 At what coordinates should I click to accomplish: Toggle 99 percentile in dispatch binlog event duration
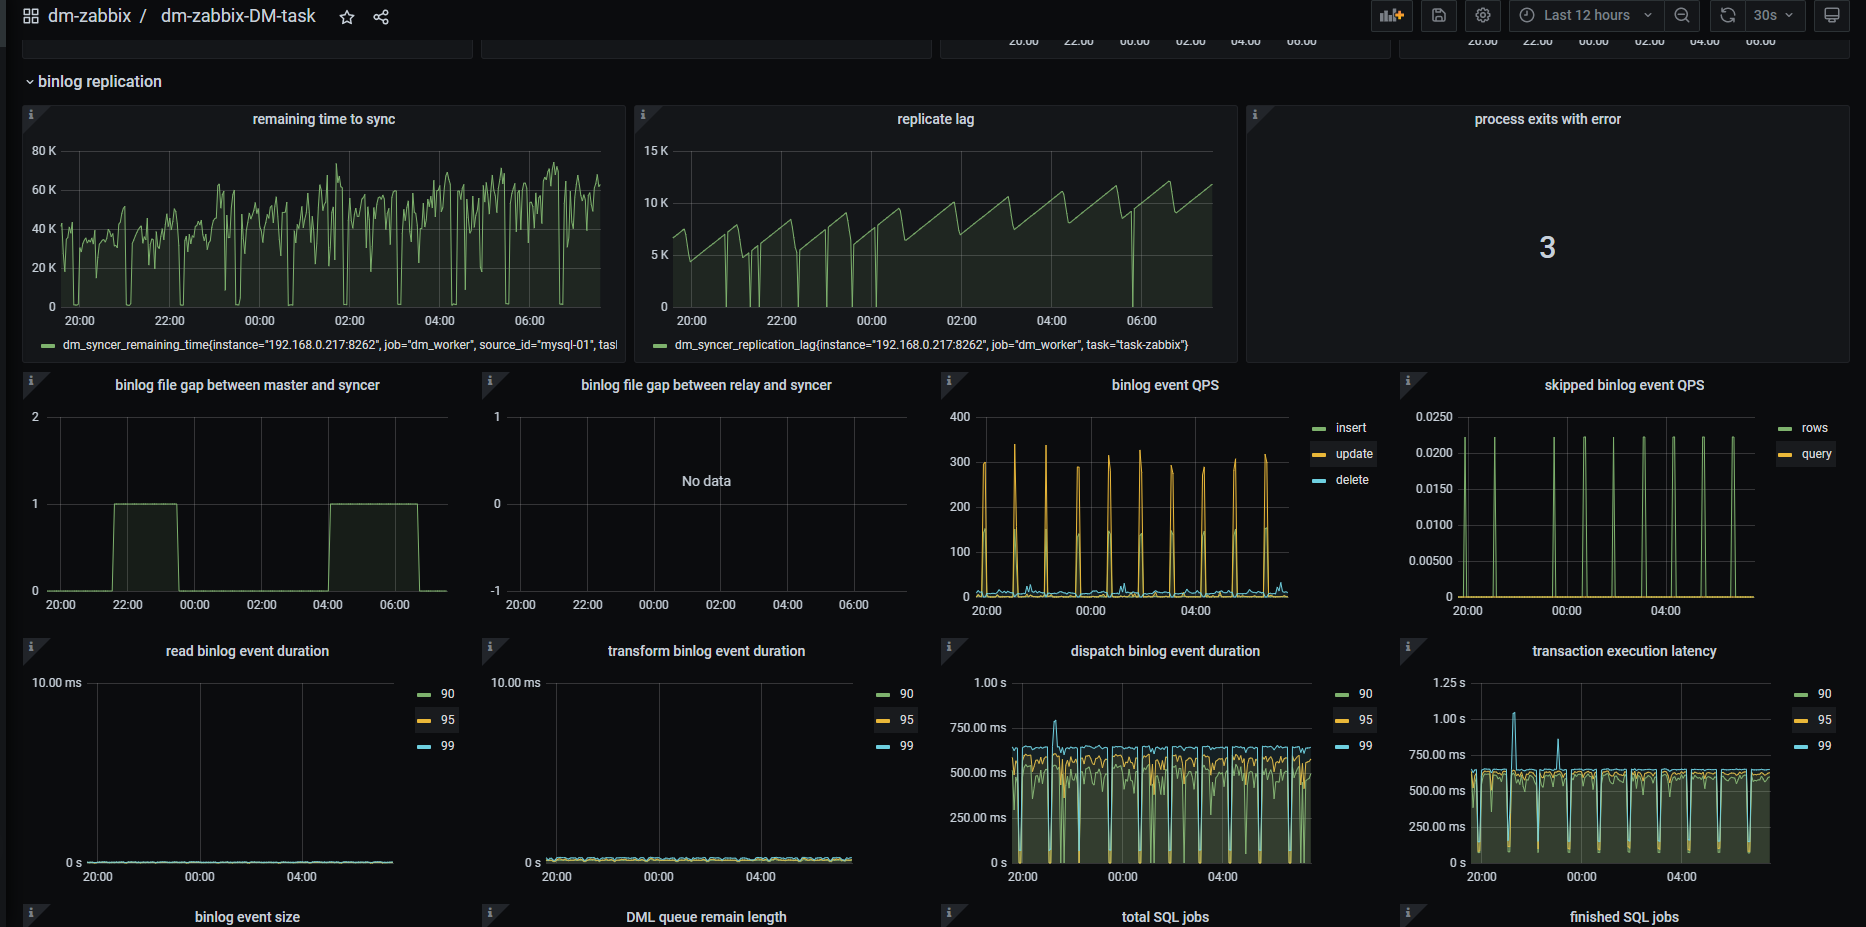point(1365,746)
